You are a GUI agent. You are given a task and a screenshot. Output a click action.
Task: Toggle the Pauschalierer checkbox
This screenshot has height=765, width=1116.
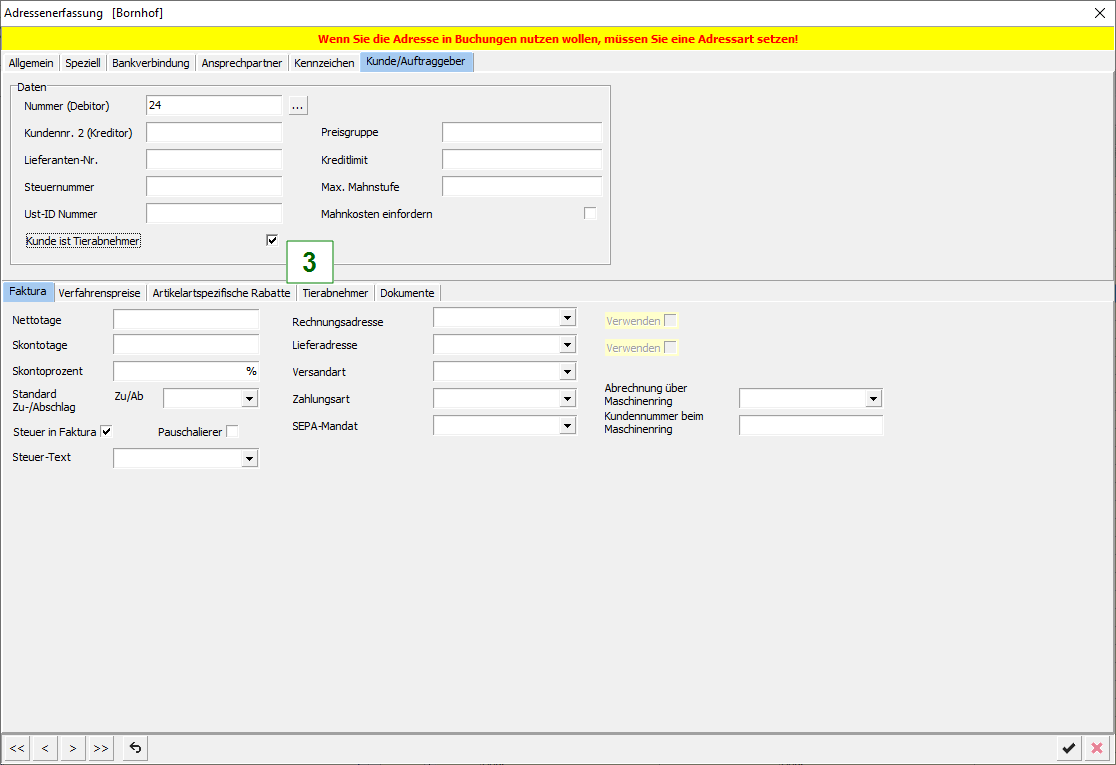tap(232, 432)
